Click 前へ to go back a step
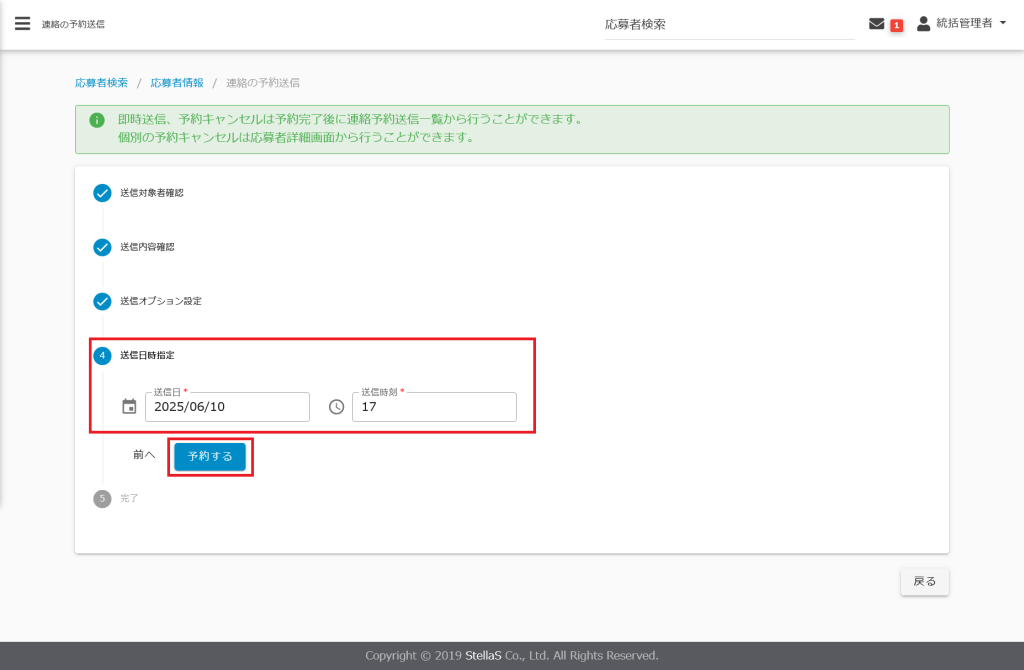 144,455
